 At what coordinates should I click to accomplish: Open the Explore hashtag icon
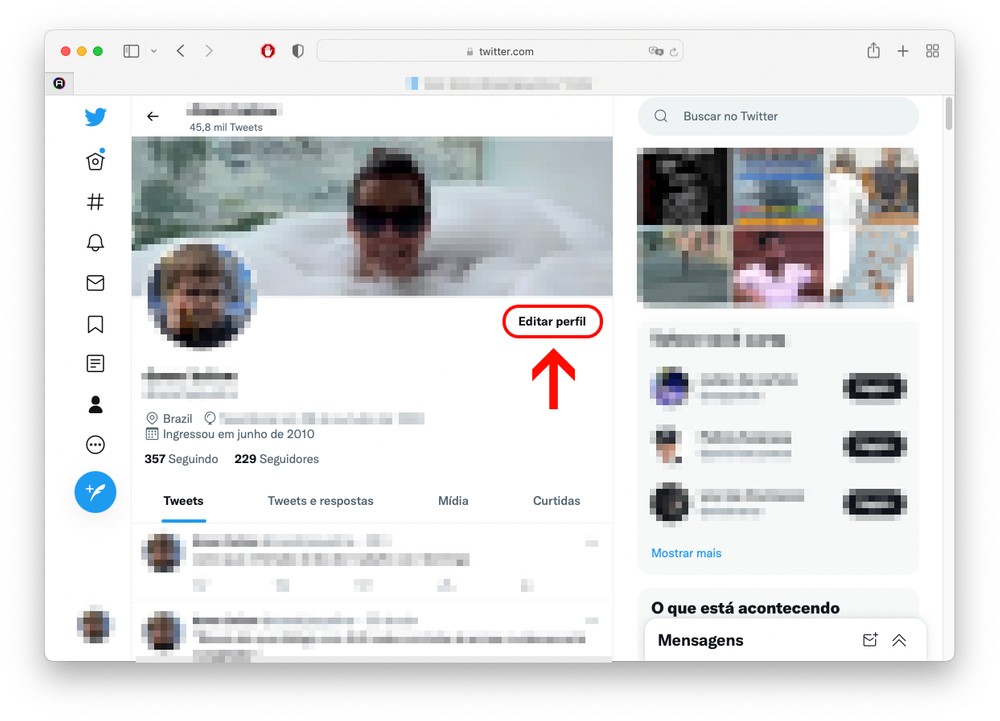pyautogui.click(x=95, y=202)
